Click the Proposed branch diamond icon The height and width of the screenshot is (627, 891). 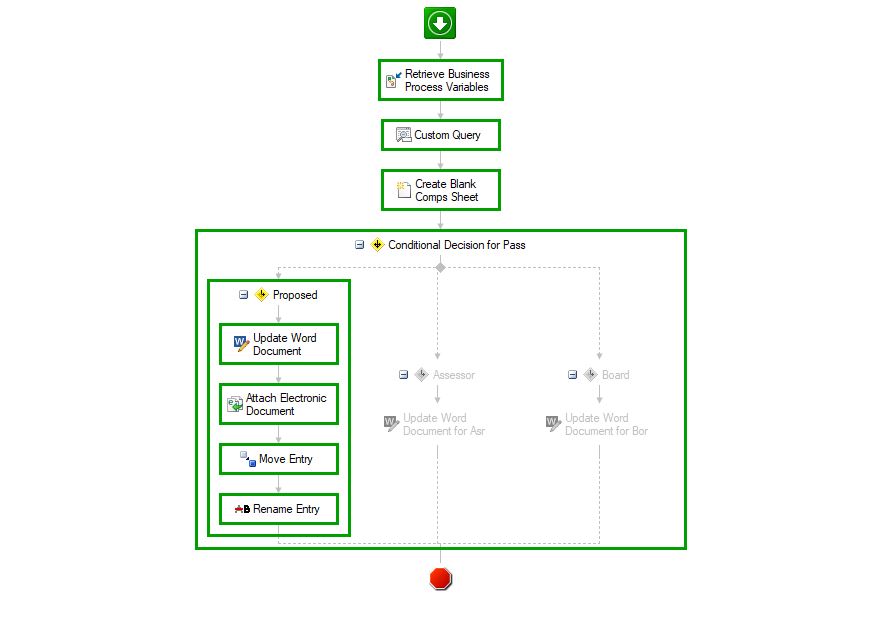point(261,294)
